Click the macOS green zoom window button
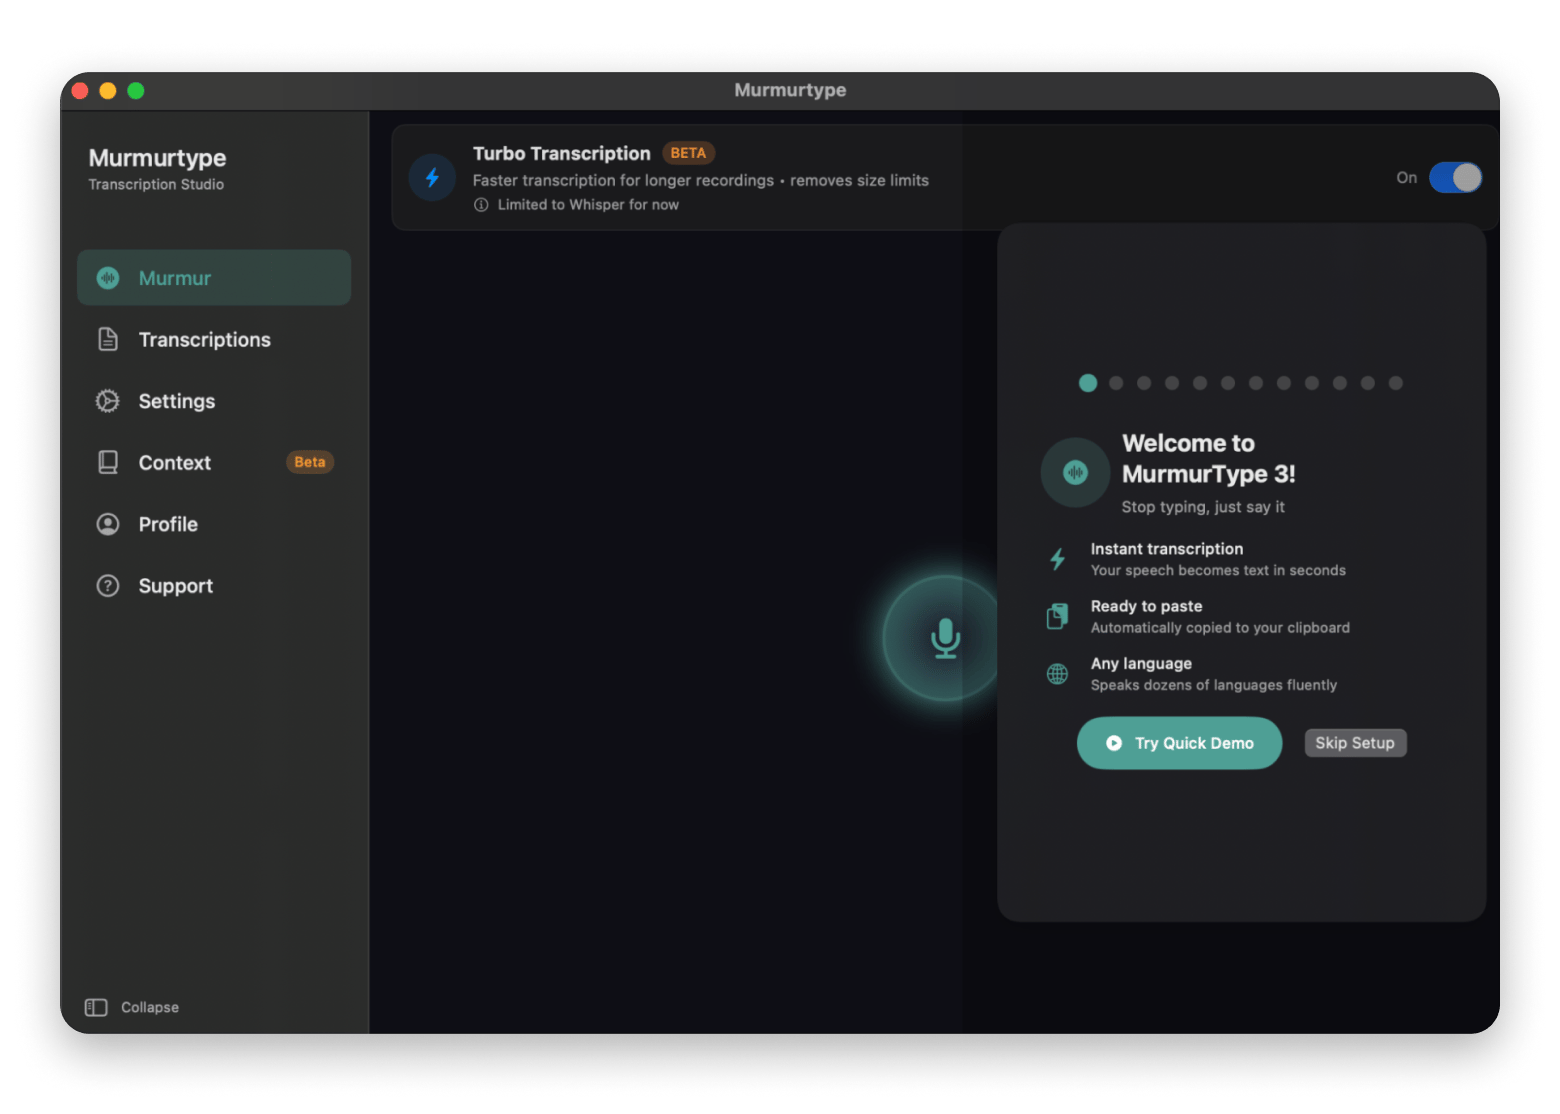Image resolution: width=1560 pixels, height=1114 pixels. point(136,91)
